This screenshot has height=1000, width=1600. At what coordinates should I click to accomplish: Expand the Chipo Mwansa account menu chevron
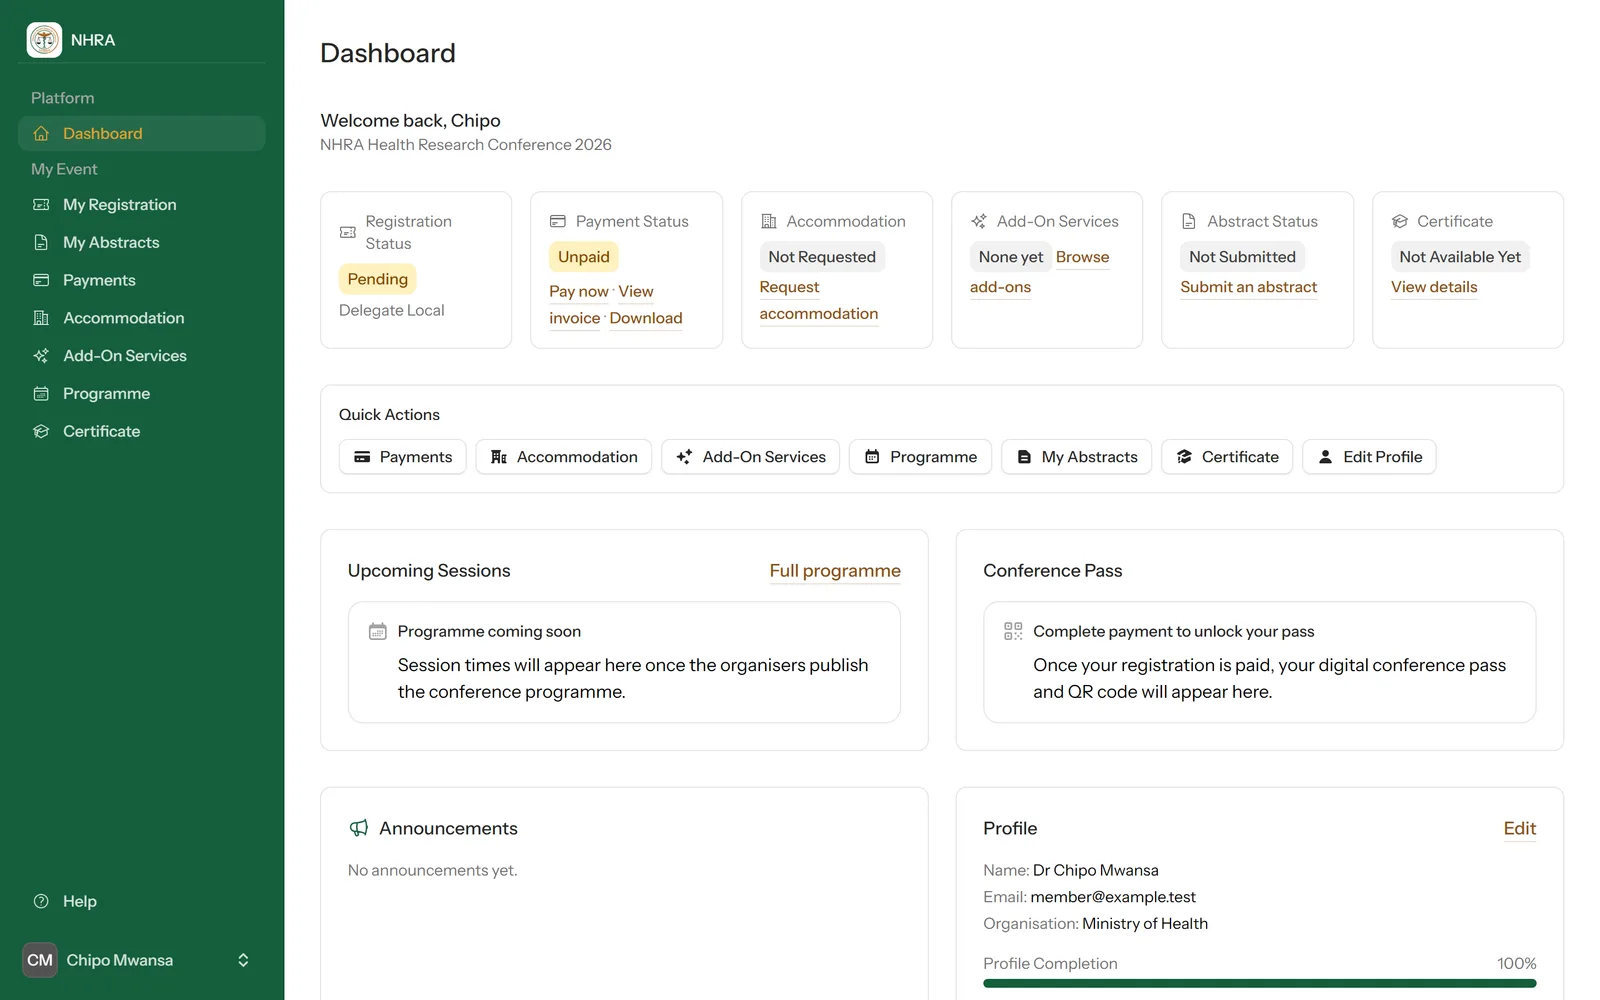tap(243, 960)
